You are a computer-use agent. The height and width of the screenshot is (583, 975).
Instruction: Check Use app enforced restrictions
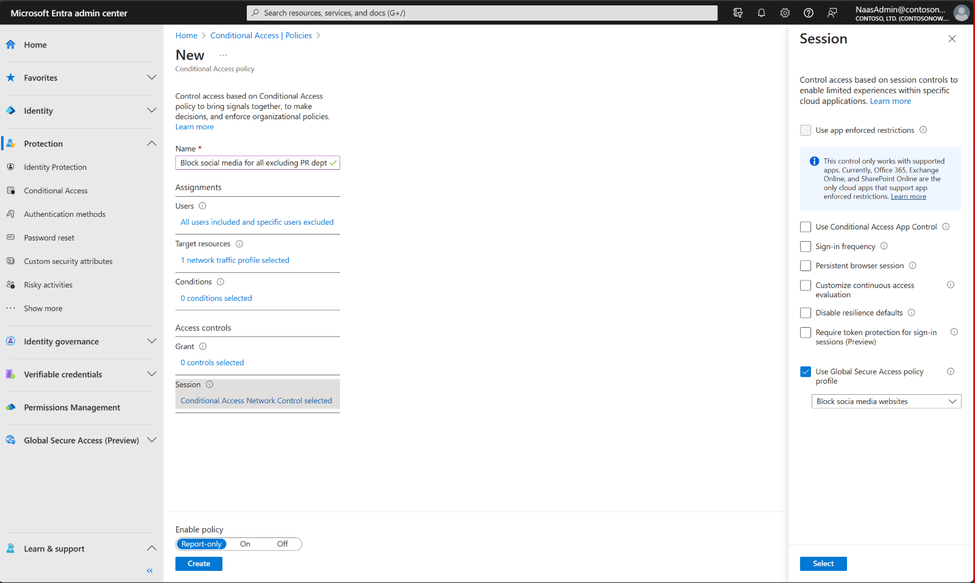pyautogui.click(x=805, y=130)
